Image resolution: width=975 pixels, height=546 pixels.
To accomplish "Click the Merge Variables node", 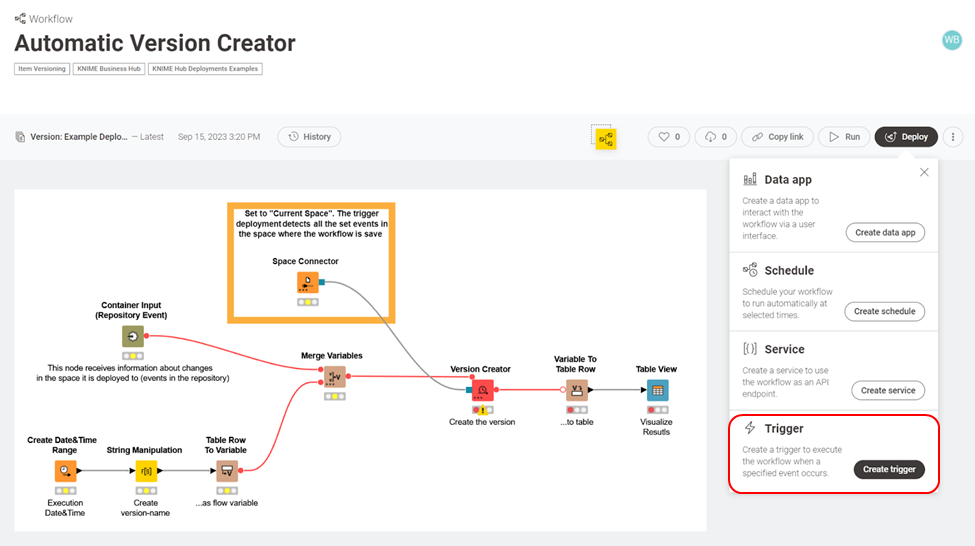I will [334, 376].
